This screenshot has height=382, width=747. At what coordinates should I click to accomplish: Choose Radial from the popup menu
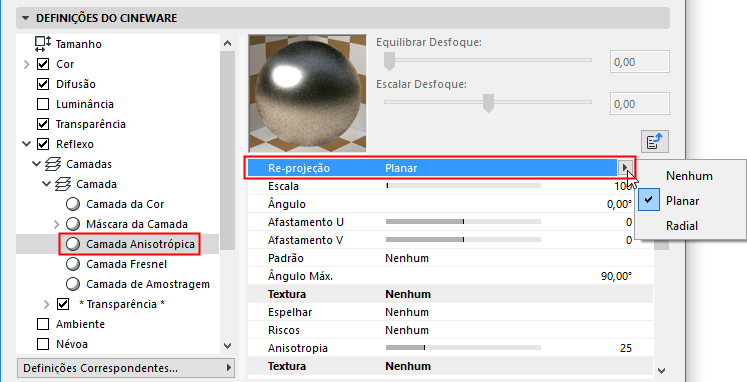tap(682, 226)
